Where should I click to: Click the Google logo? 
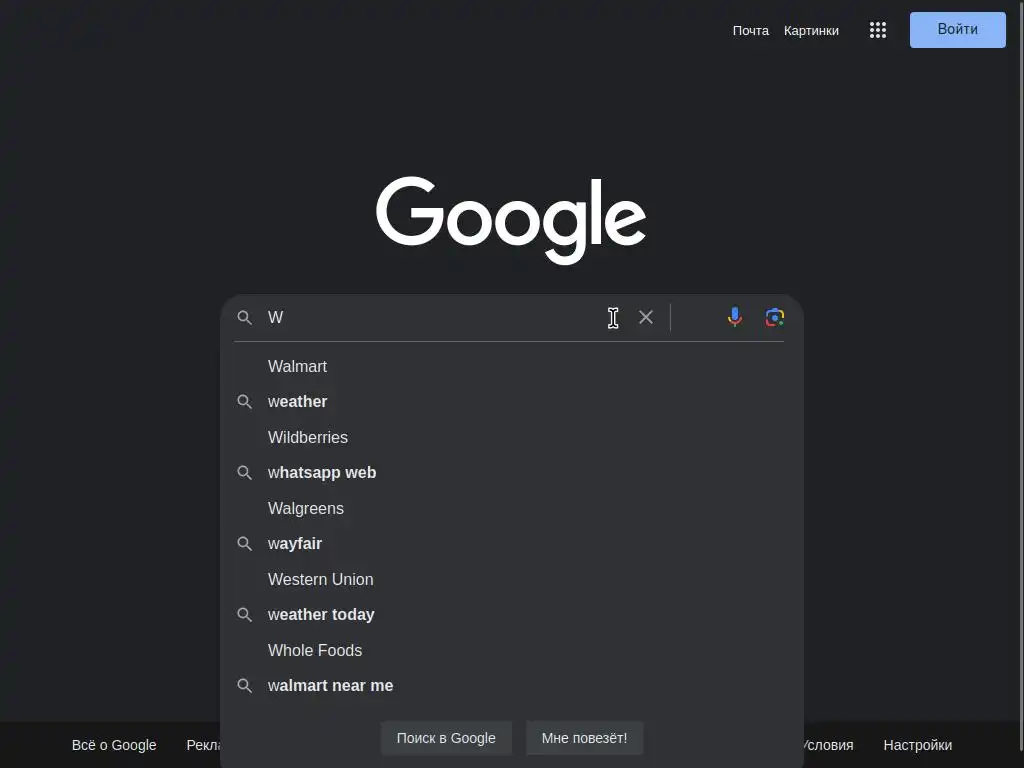pyautogui.click(x=511, y=220)
